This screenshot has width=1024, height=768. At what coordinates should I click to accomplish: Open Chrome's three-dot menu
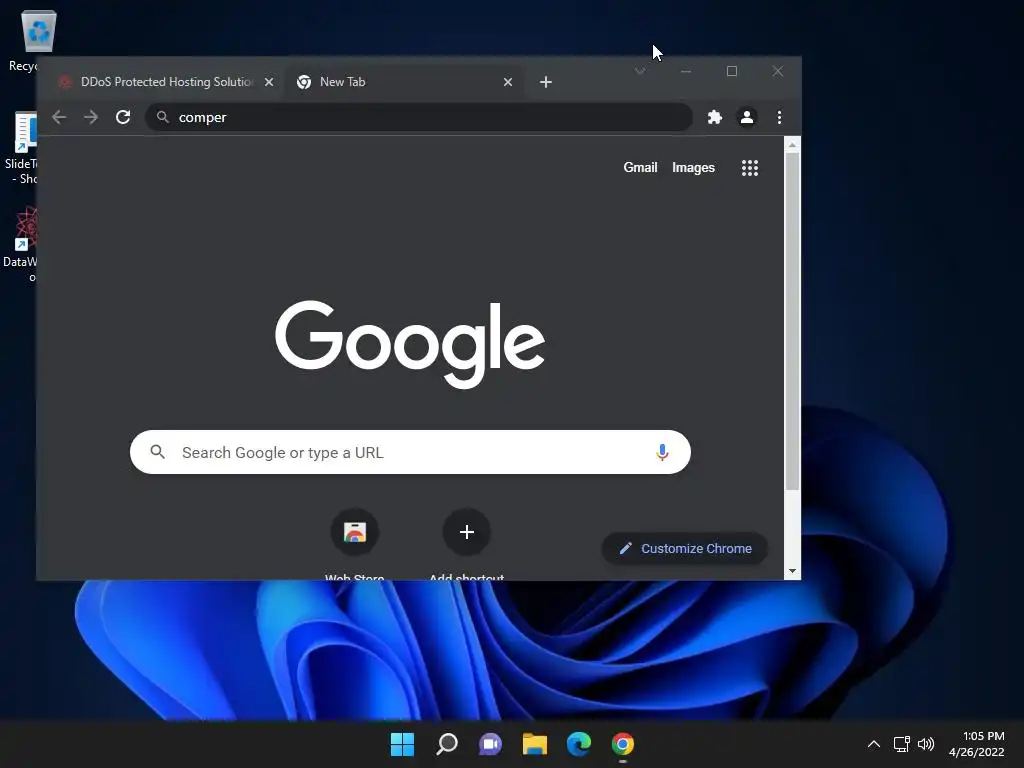tap(779, 118)
